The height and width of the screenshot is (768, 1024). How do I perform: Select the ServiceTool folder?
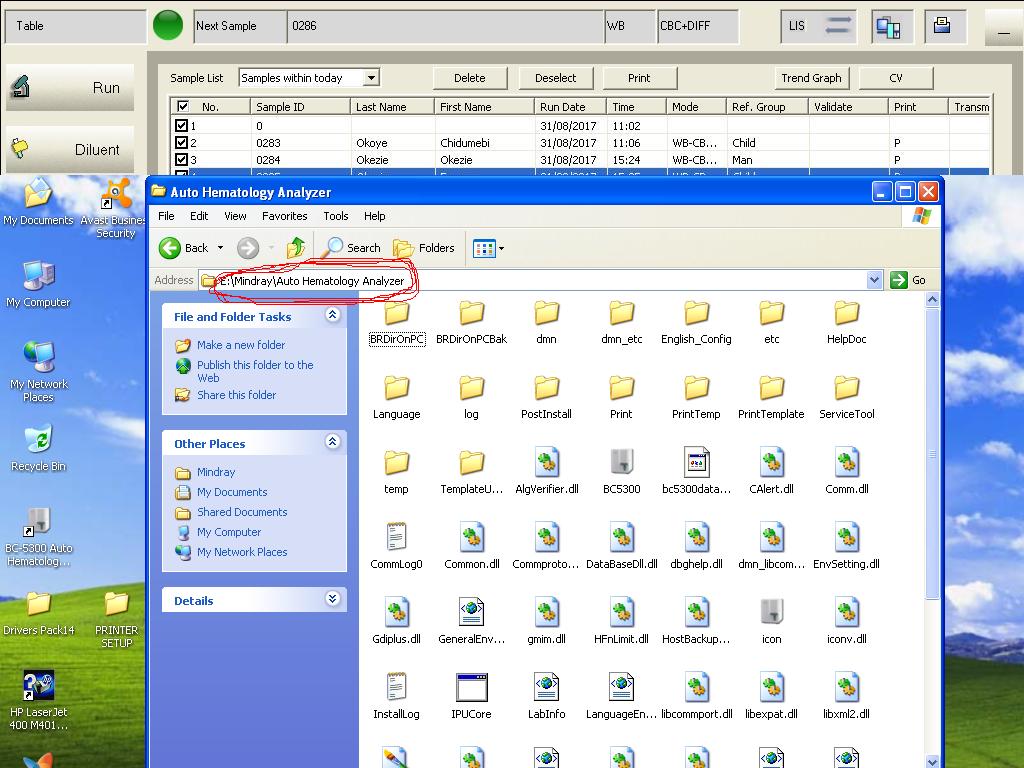tap(846, 398)
